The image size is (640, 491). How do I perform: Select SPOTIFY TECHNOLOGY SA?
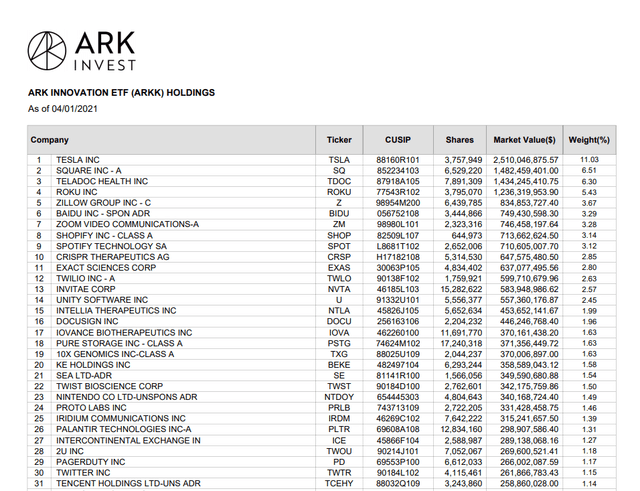point(111,246)
